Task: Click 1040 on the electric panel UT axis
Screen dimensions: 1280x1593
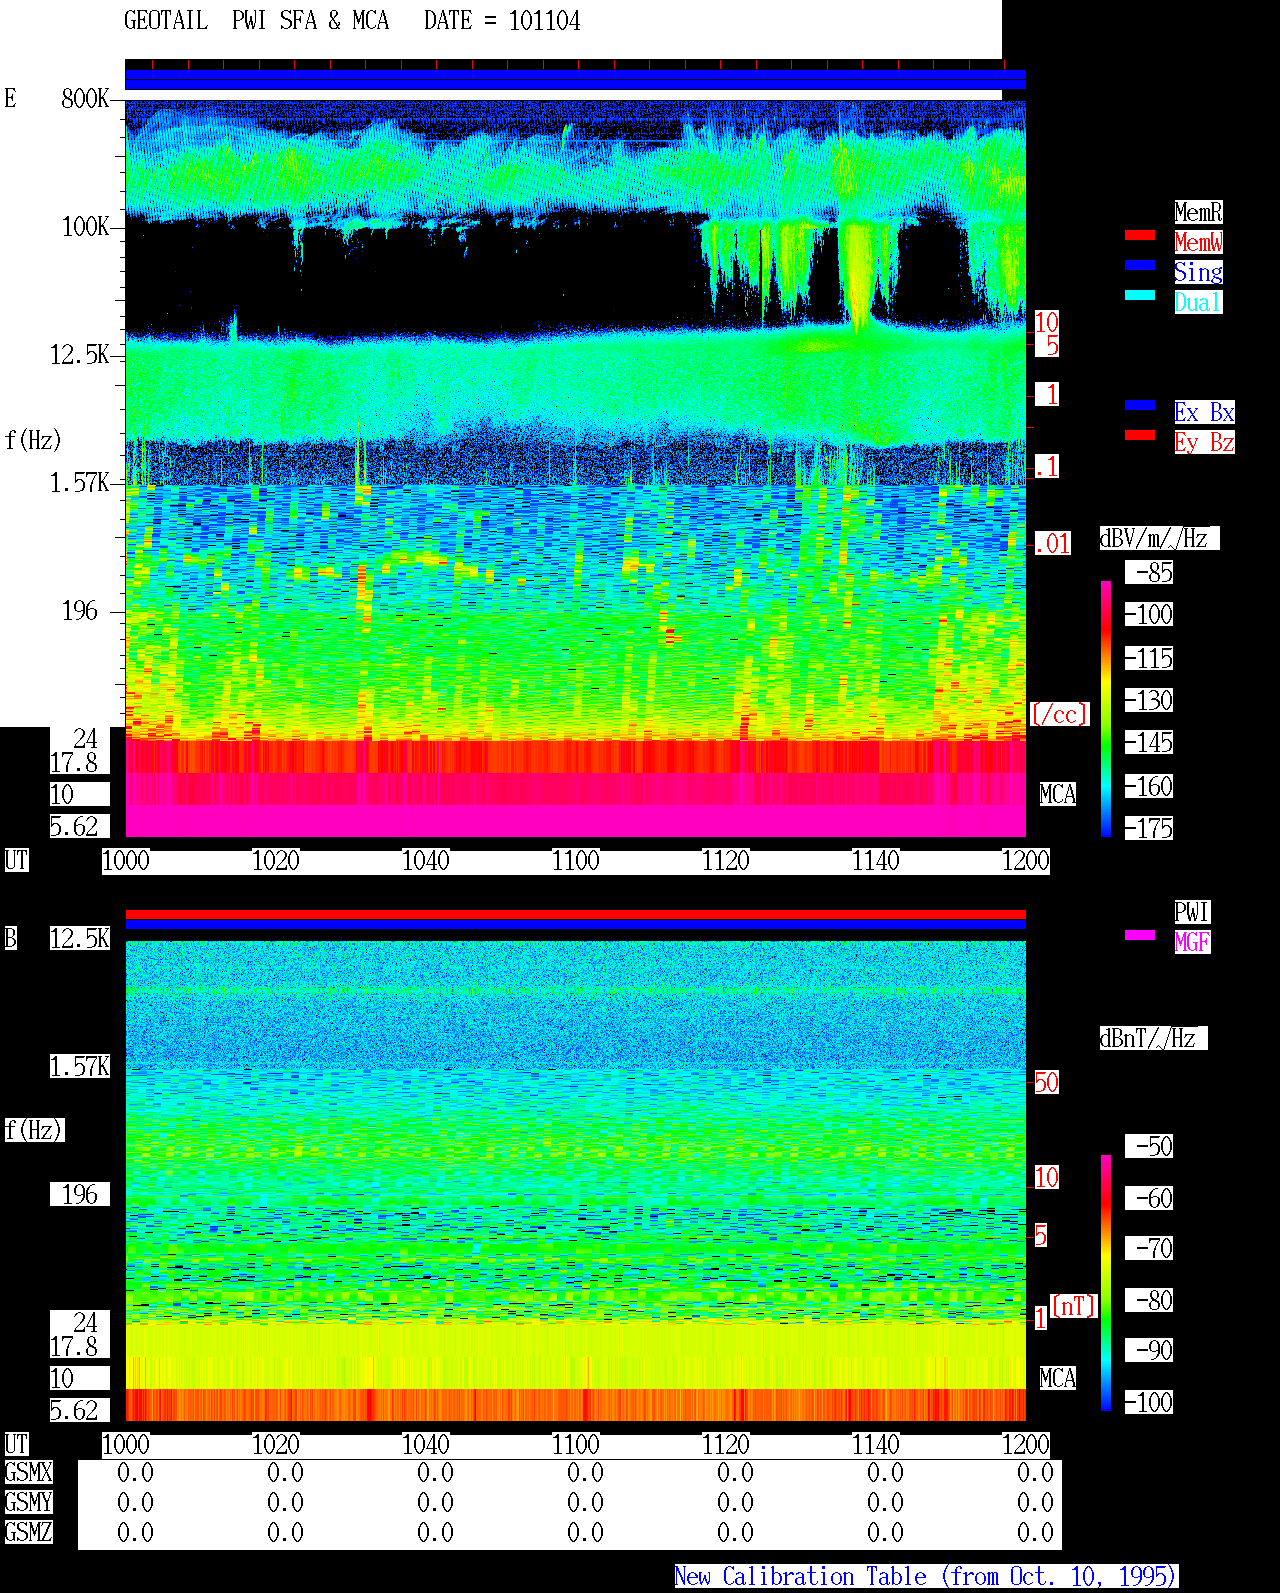Action: tap(426, 860)
